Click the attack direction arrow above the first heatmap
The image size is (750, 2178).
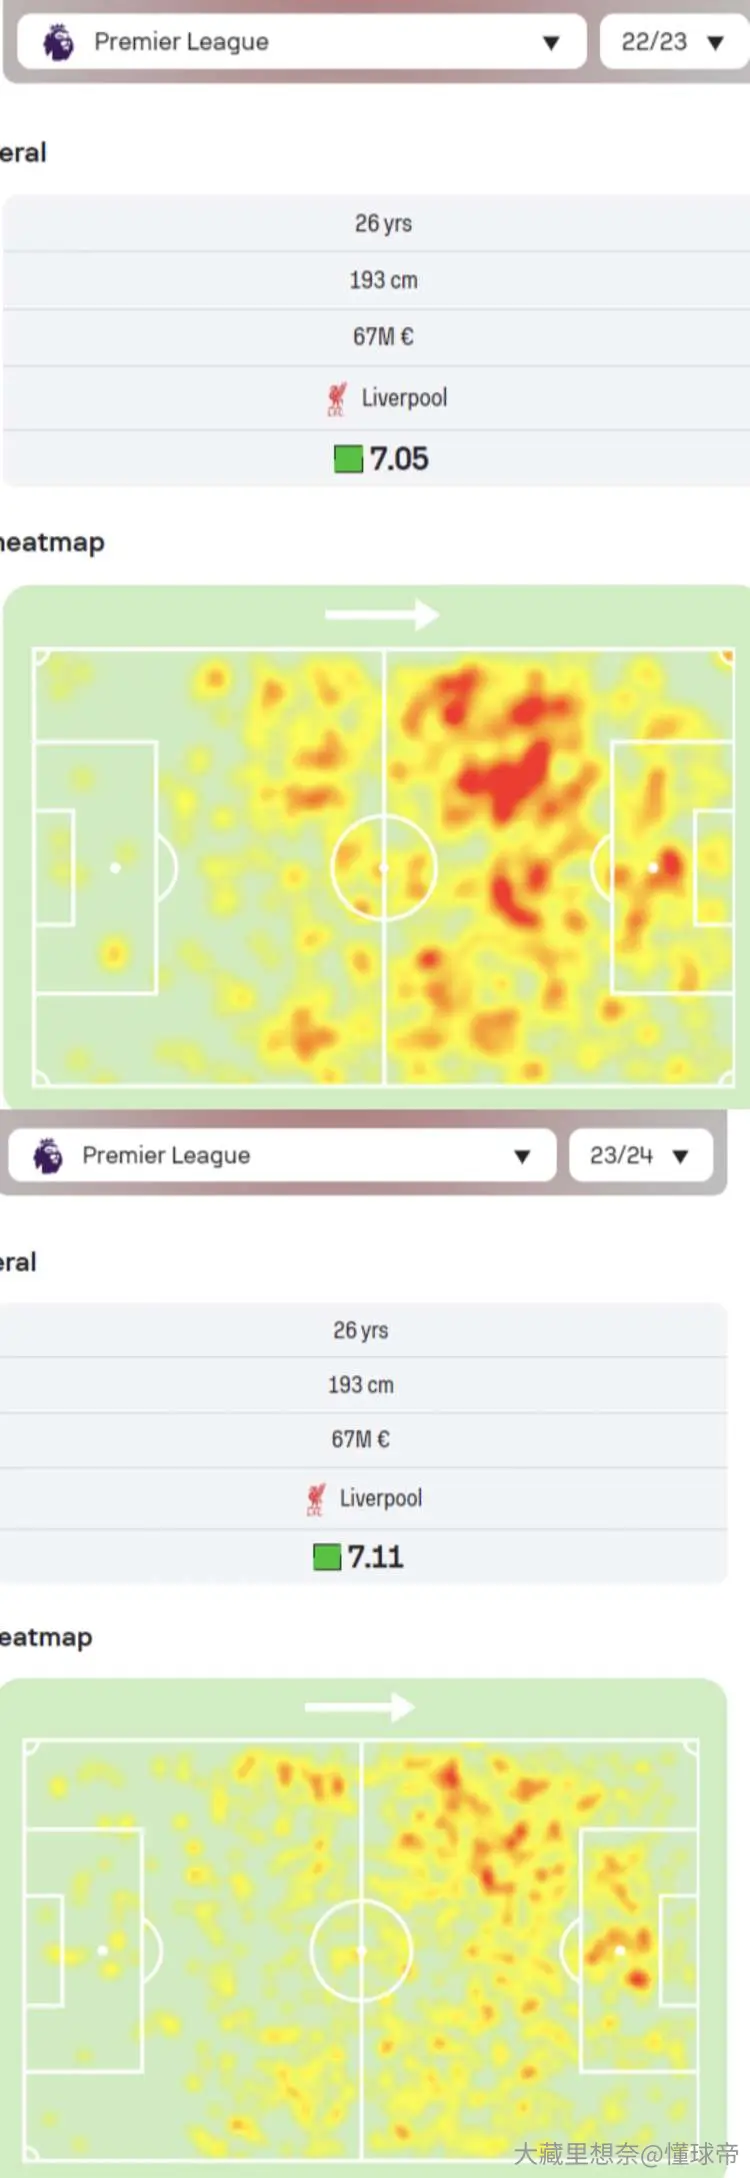pyautogui.click(x=382, y=614)
